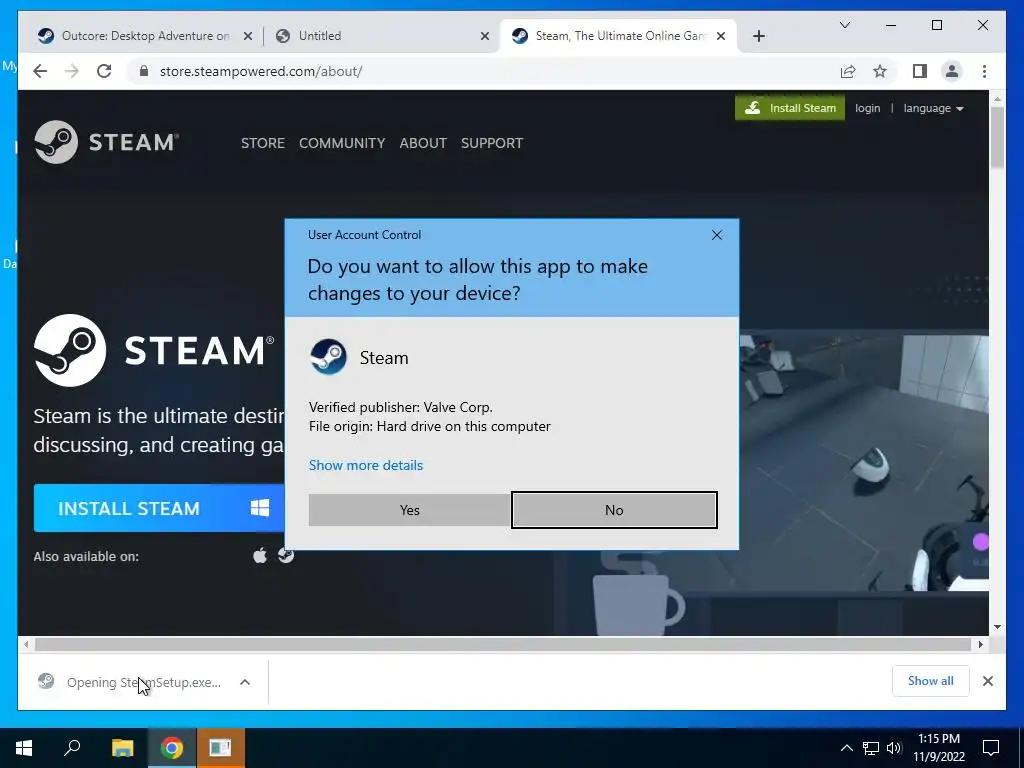
Task: Go back to previous page
Action: point(40,71)
